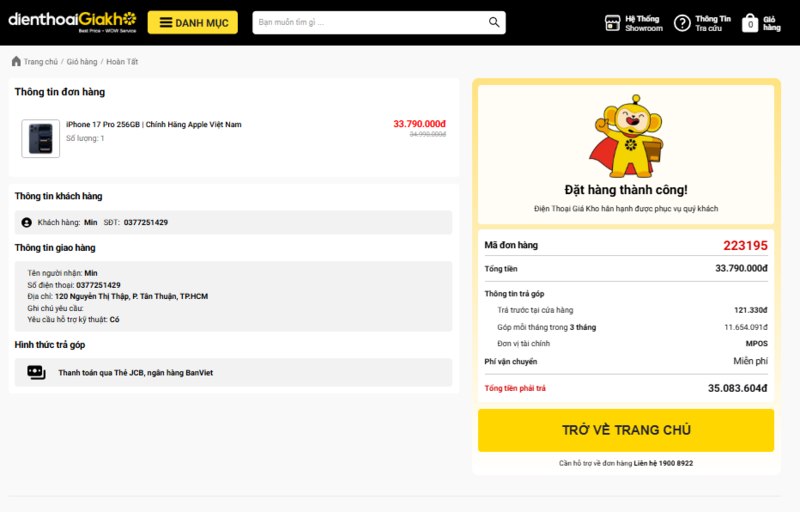Click the search magnifier icon
This screenshot has width=800, height=512.
pos(494,22)
